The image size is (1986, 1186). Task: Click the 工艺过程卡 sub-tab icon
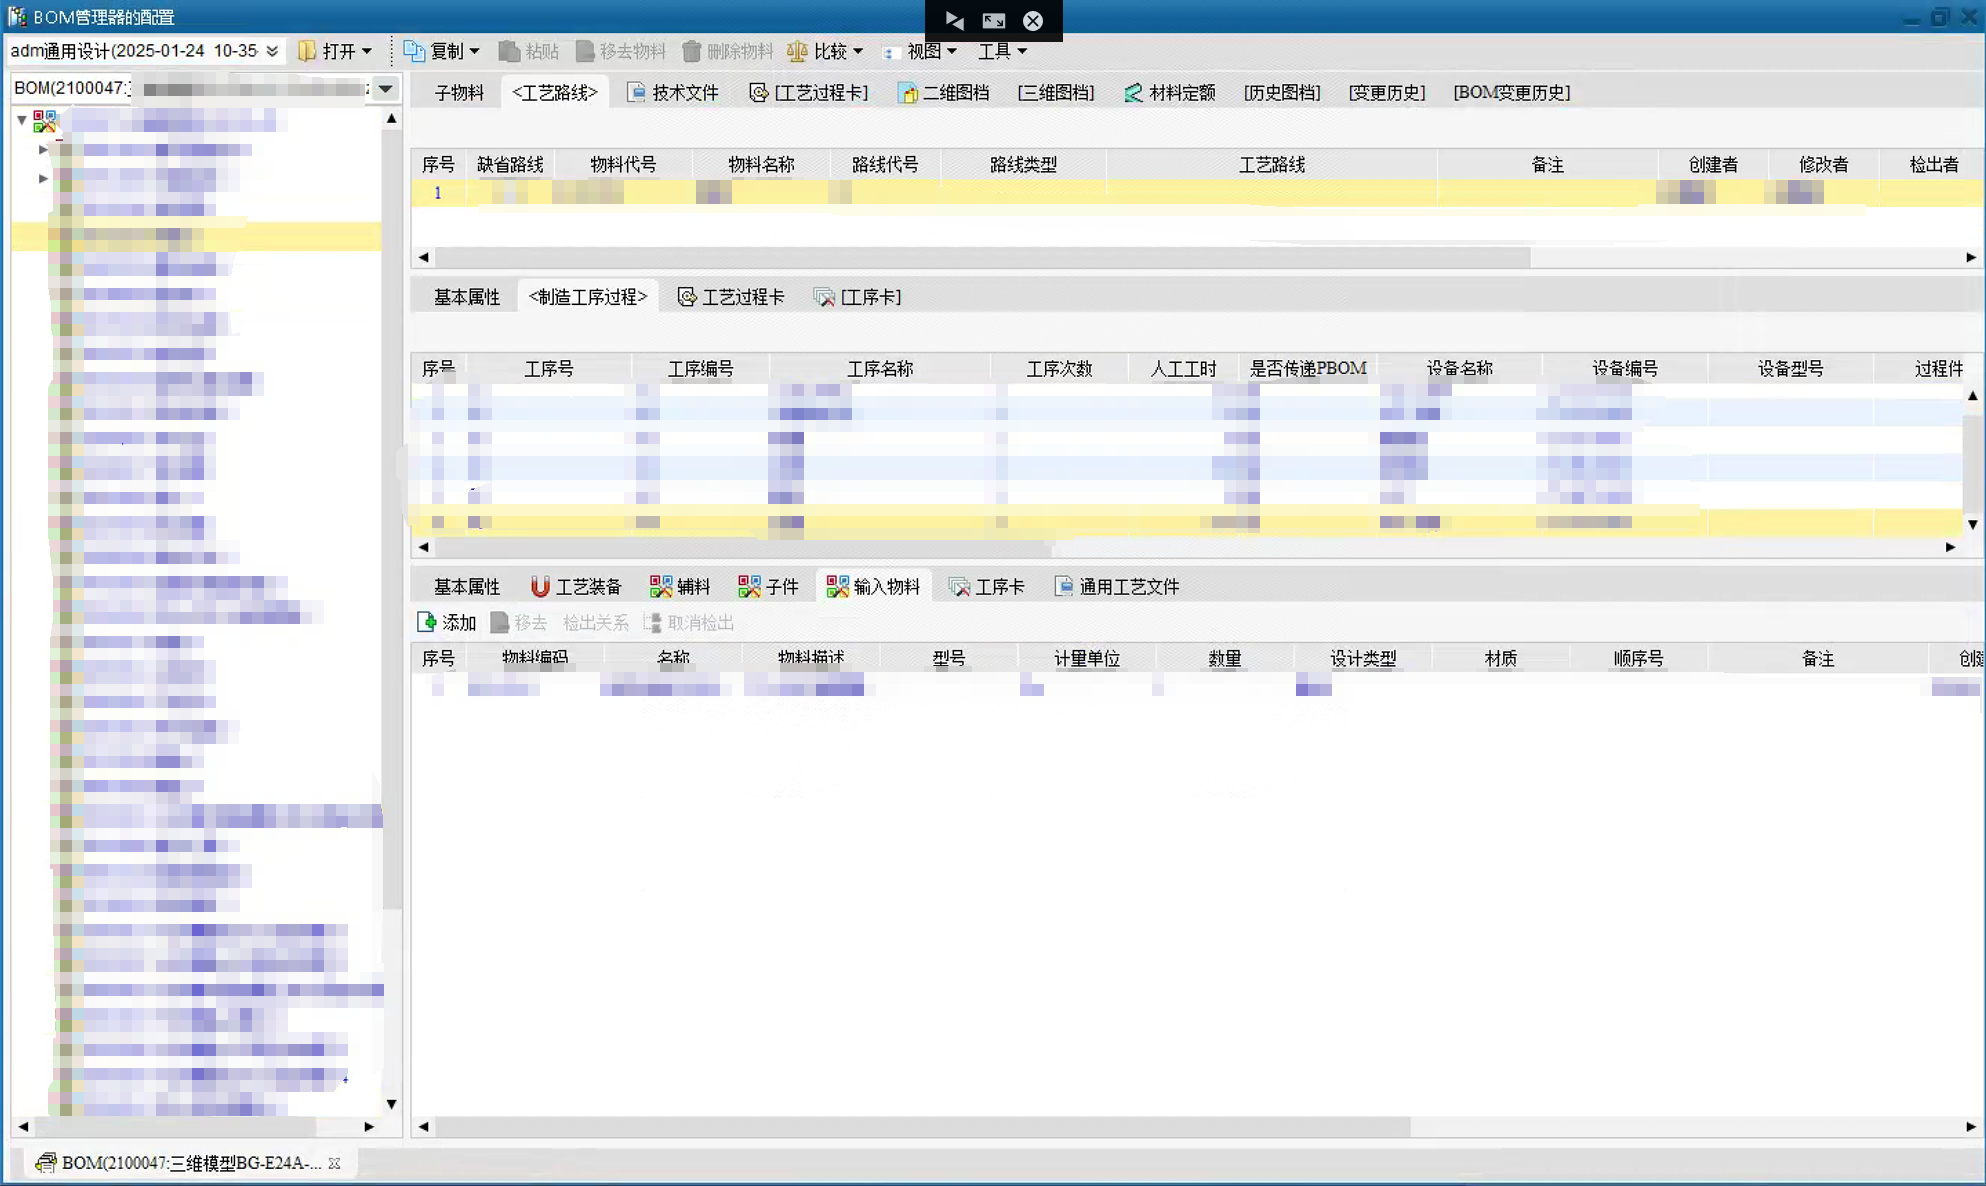point(687,297)
